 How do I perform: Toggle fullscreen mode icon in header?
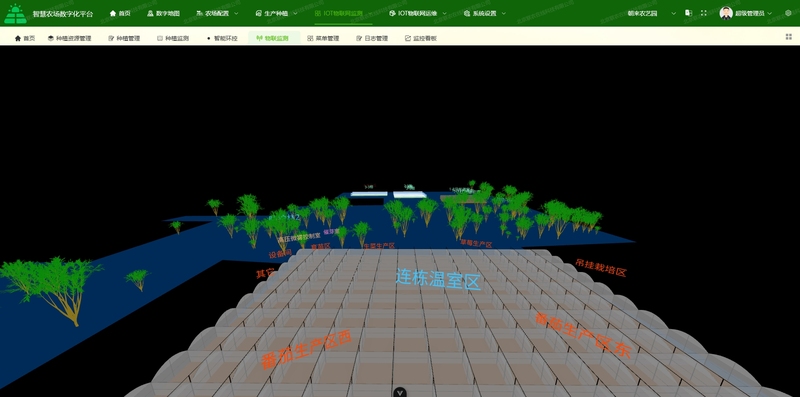coord(704,13)
